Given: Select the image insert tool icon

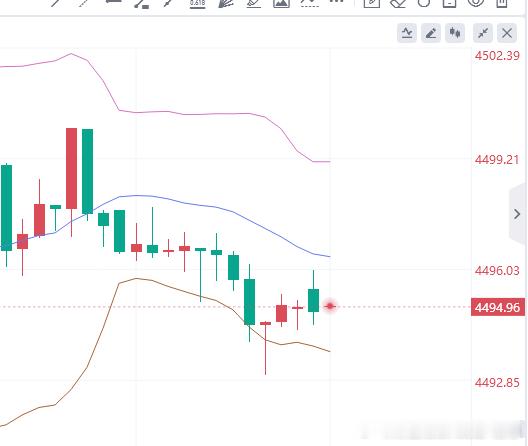Looking at the screenshot, I should tap(281, 3).
